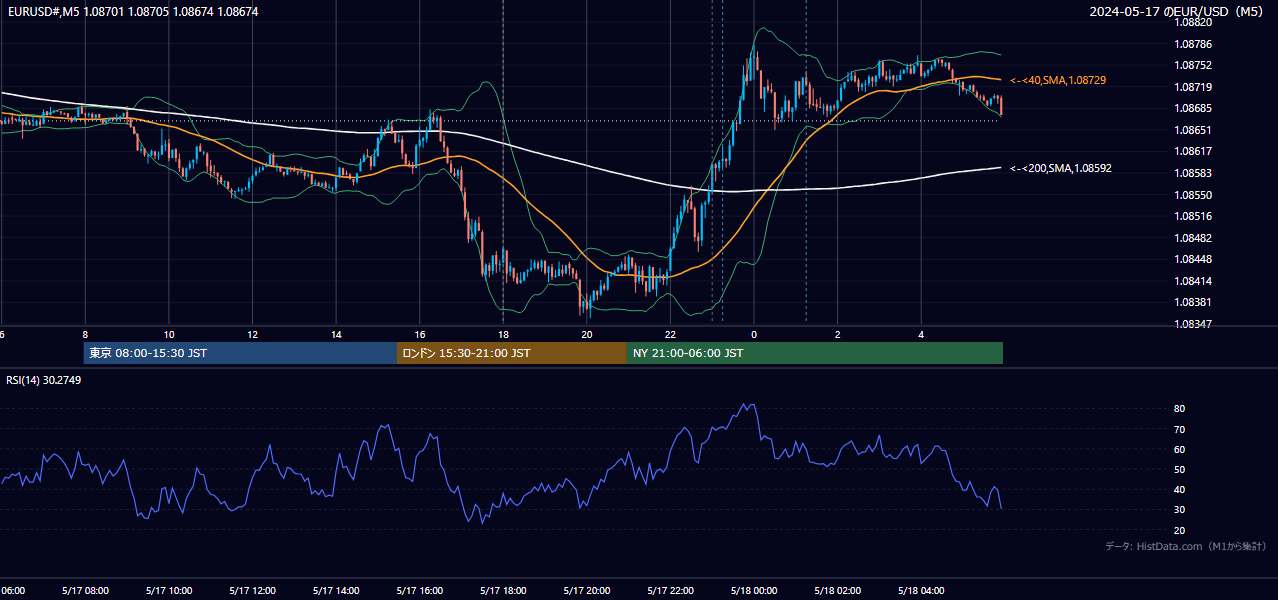Click the bottom time label 5/18 04:00
The height and width of the screenshot is (600, 1278).
[922, 591]
